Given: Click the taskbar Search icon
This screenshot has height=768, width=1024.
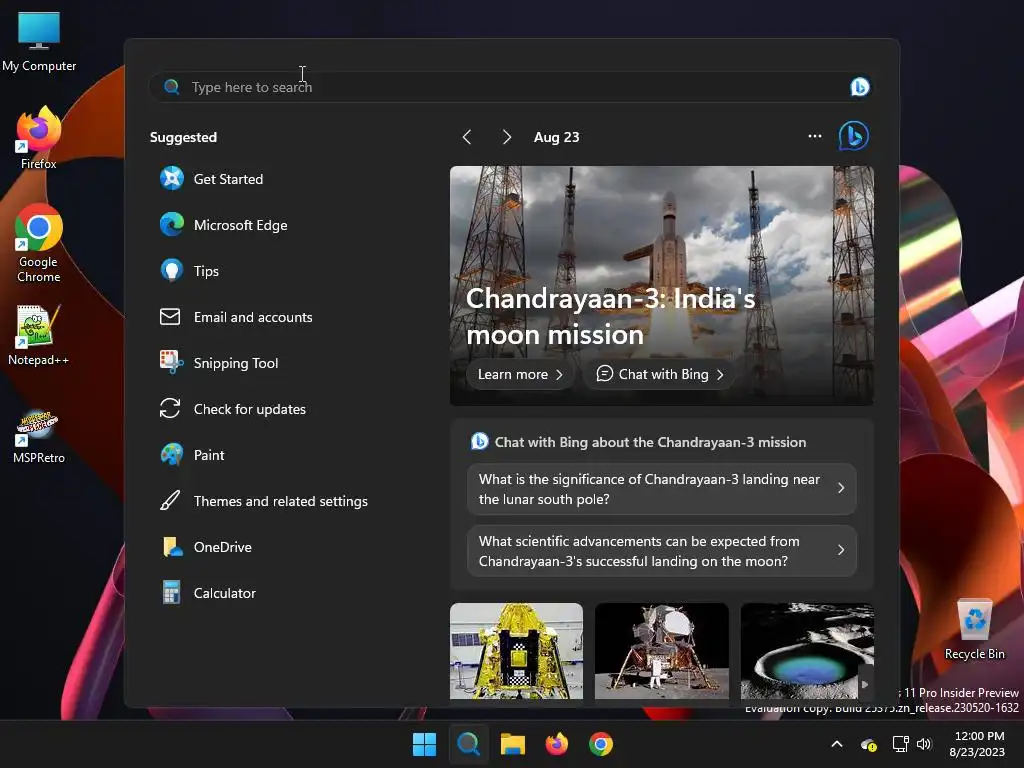Looking at the screenshot, I should [x=468, y=744].
